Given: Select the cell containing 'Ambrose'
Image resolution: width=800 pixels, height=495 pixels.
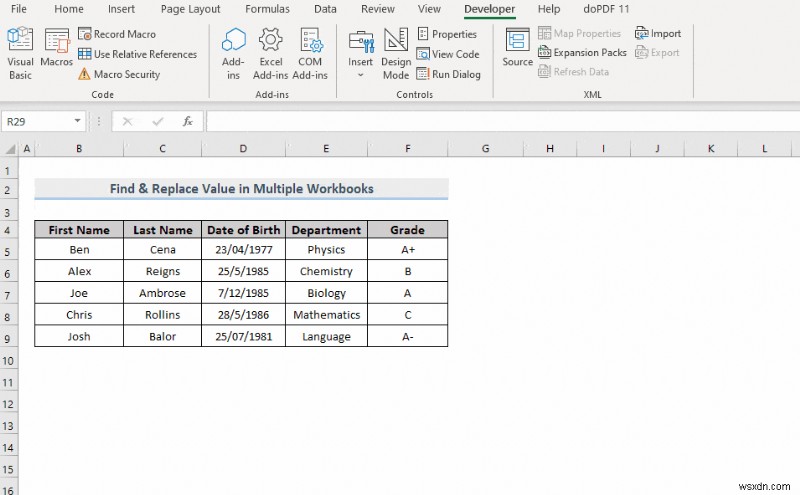Looking at the screenshot, I should [x=163, y=293].
